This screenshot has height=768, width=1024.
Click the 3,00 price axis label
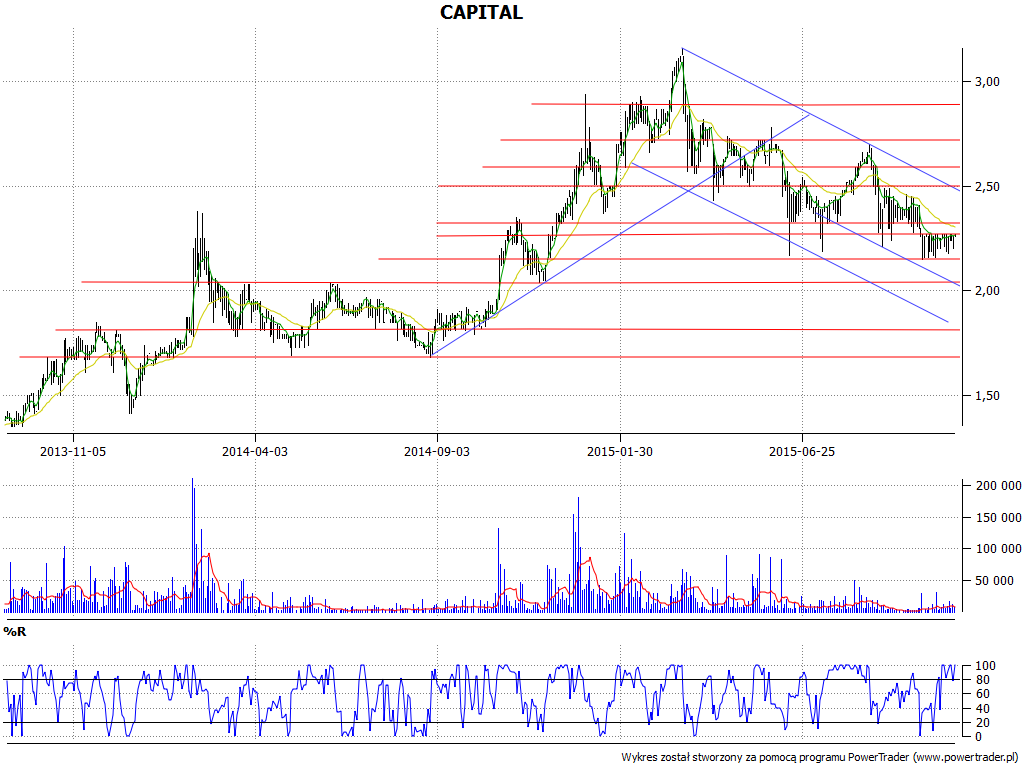989,82
